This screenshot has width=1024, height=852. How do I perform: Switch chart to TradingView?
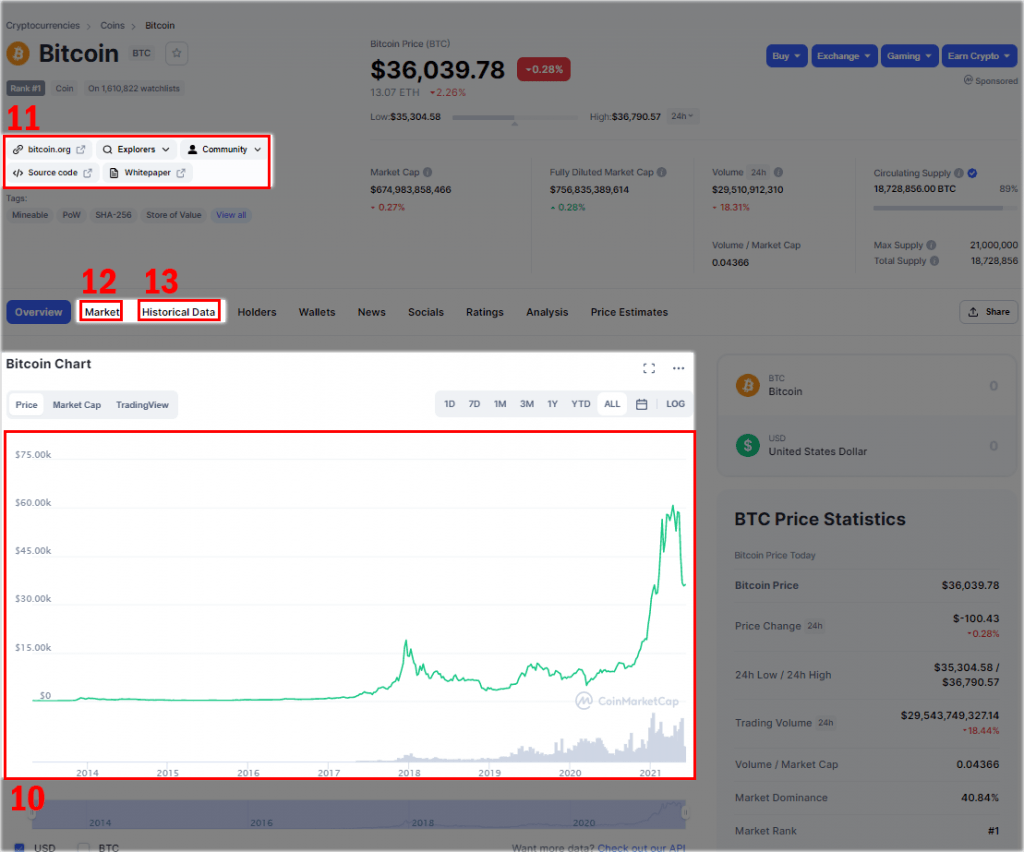pyautogui.click(x=142, y=405)
